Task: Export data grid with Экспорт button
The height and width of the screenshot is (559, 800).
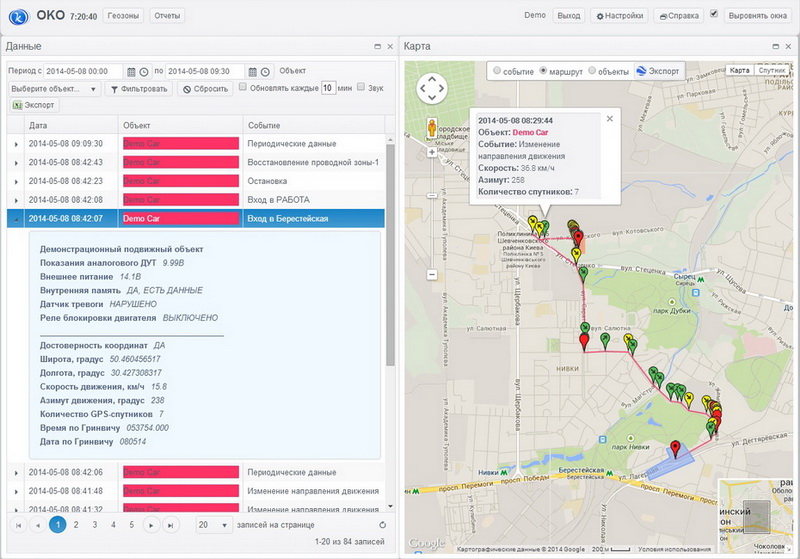Action: [x=34, y=105]
